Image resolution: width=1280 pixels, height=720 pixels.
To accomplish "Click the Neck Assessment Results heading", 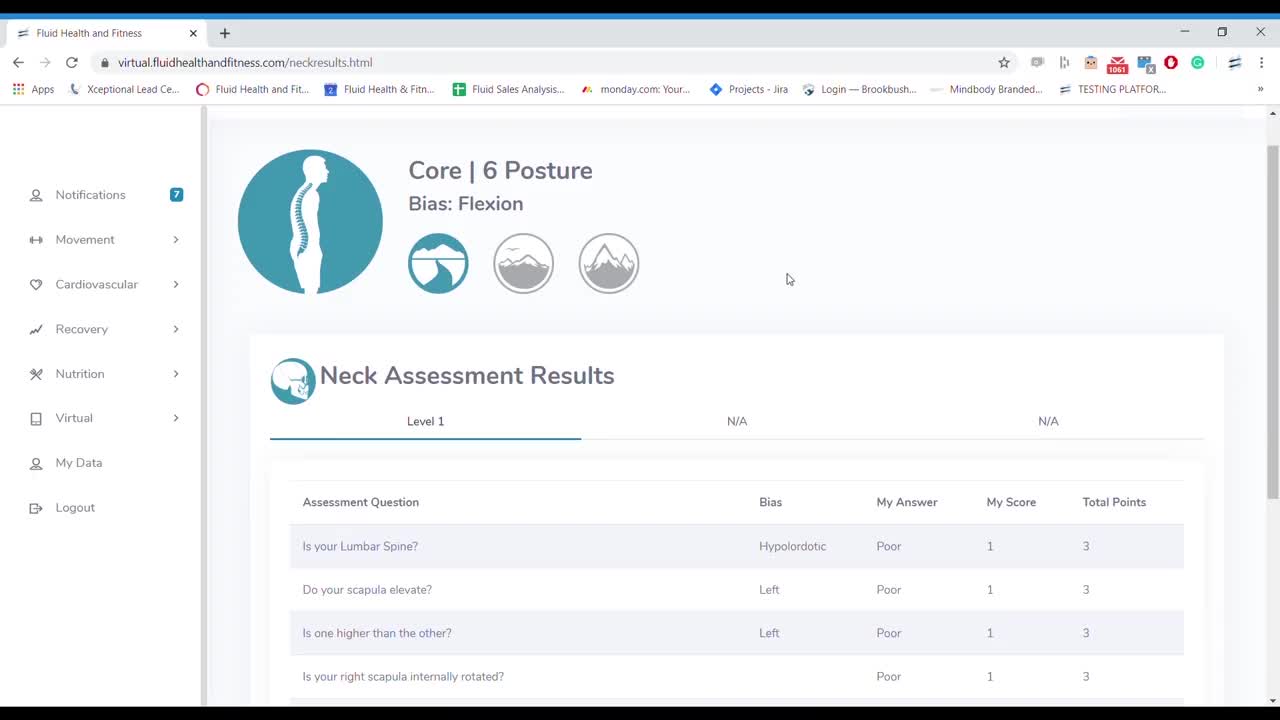I will tap(467, 375).
